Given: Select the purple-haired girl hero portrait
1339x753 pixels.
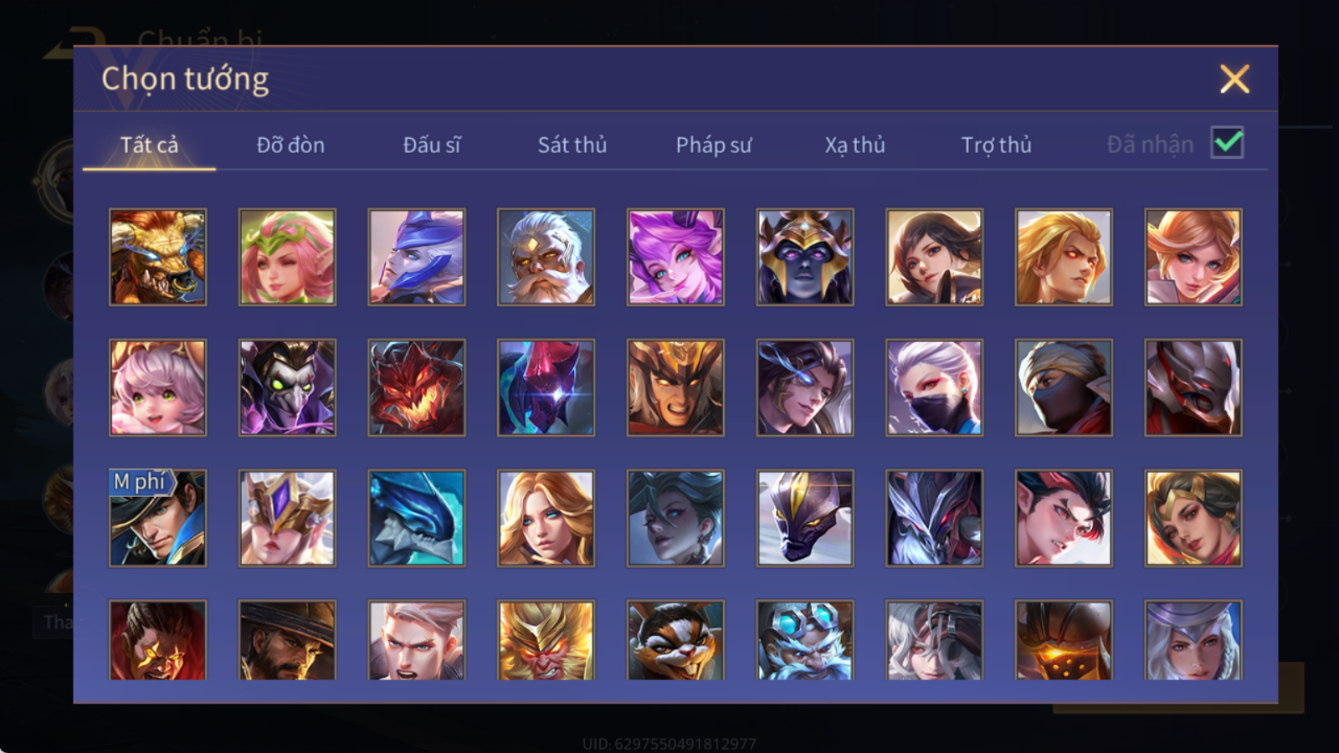Looking at the screenshot, I should point(675,257).
